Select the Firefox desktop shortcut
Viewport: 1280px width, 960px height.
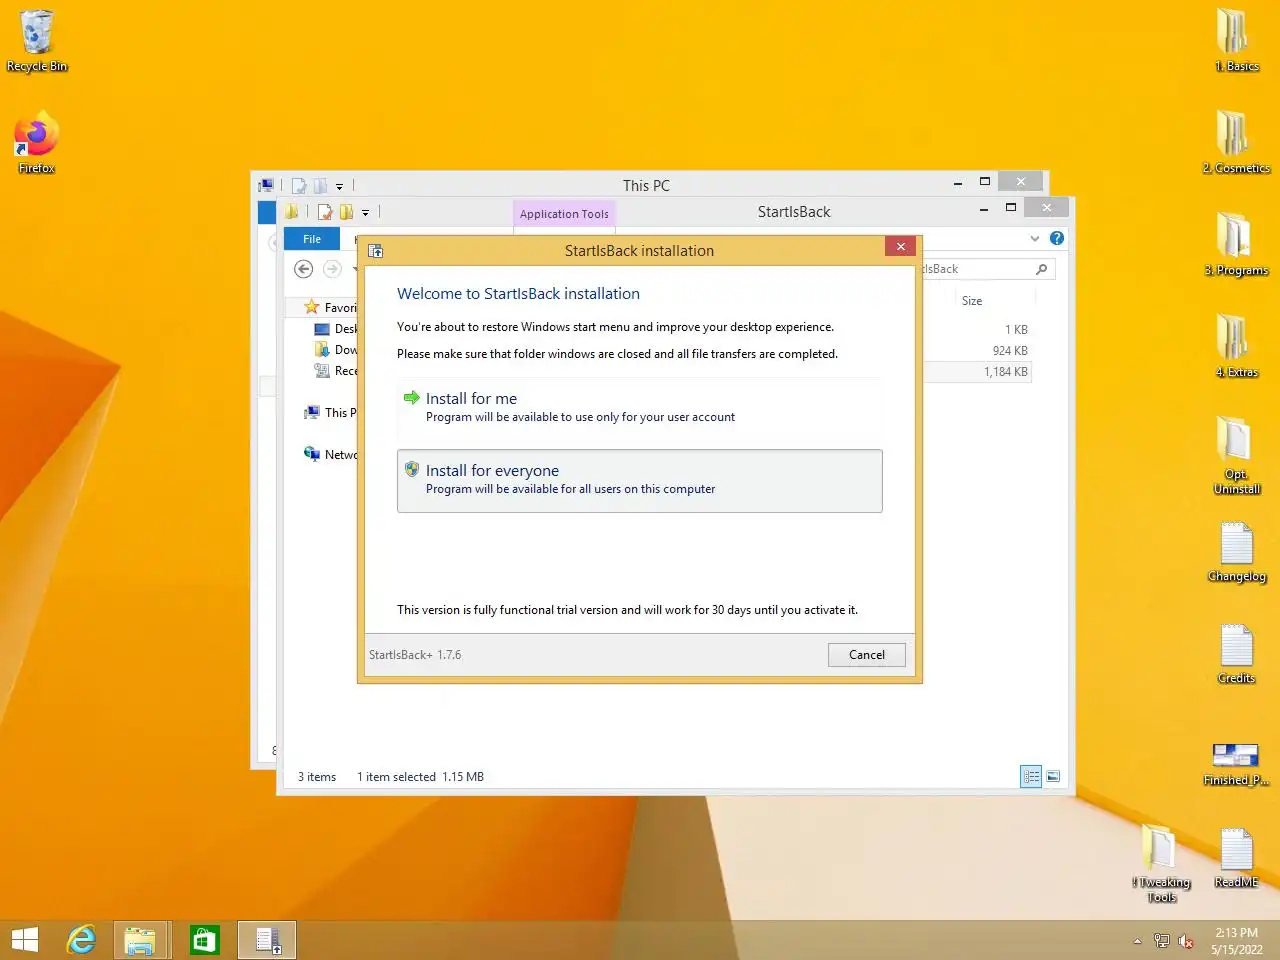(37, 145)
